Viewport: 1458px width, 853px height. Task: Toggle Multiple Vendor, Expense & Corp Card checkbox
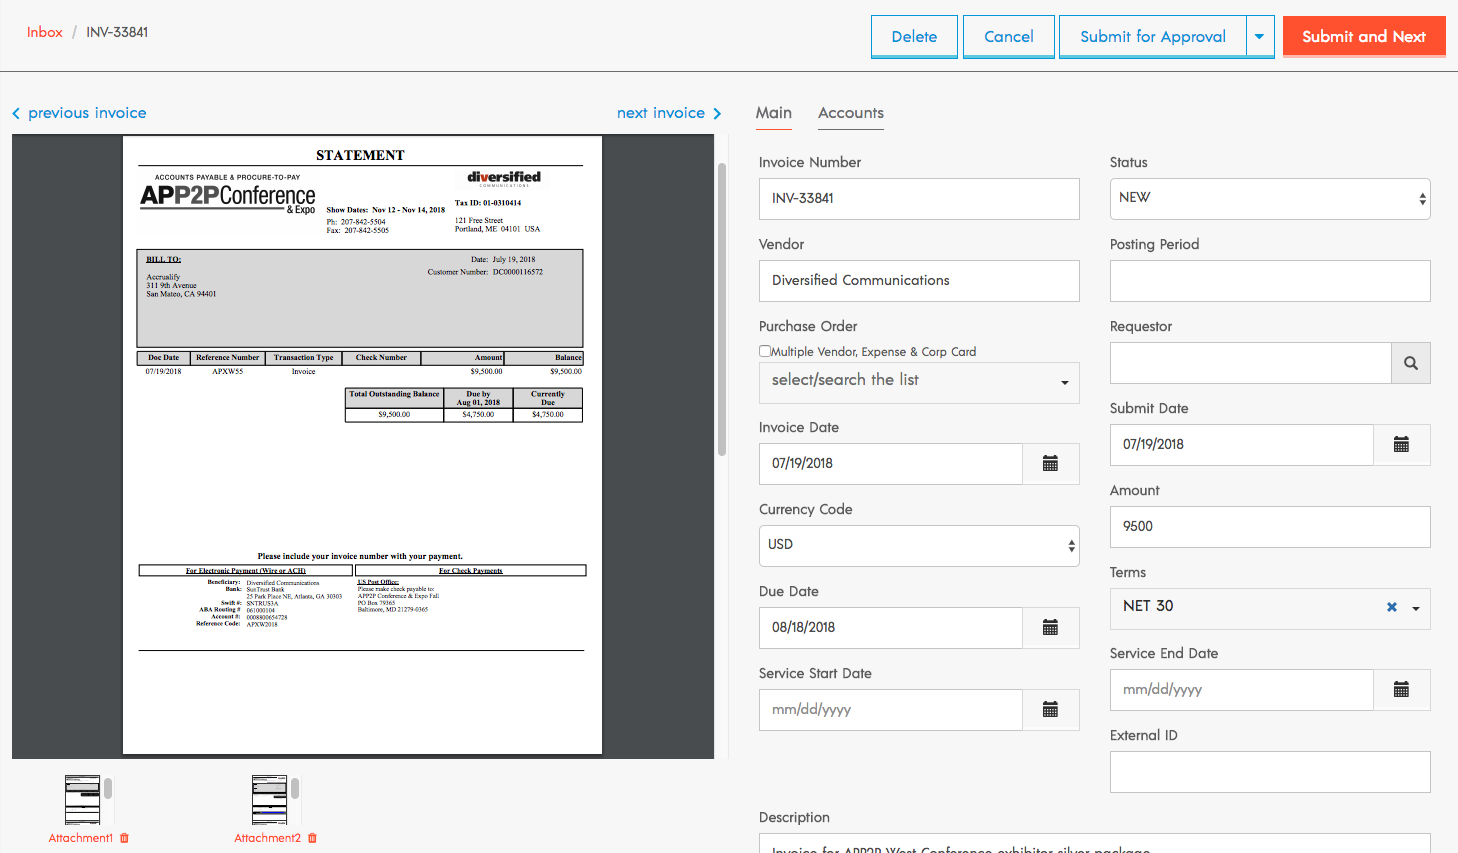pos(765,351)
